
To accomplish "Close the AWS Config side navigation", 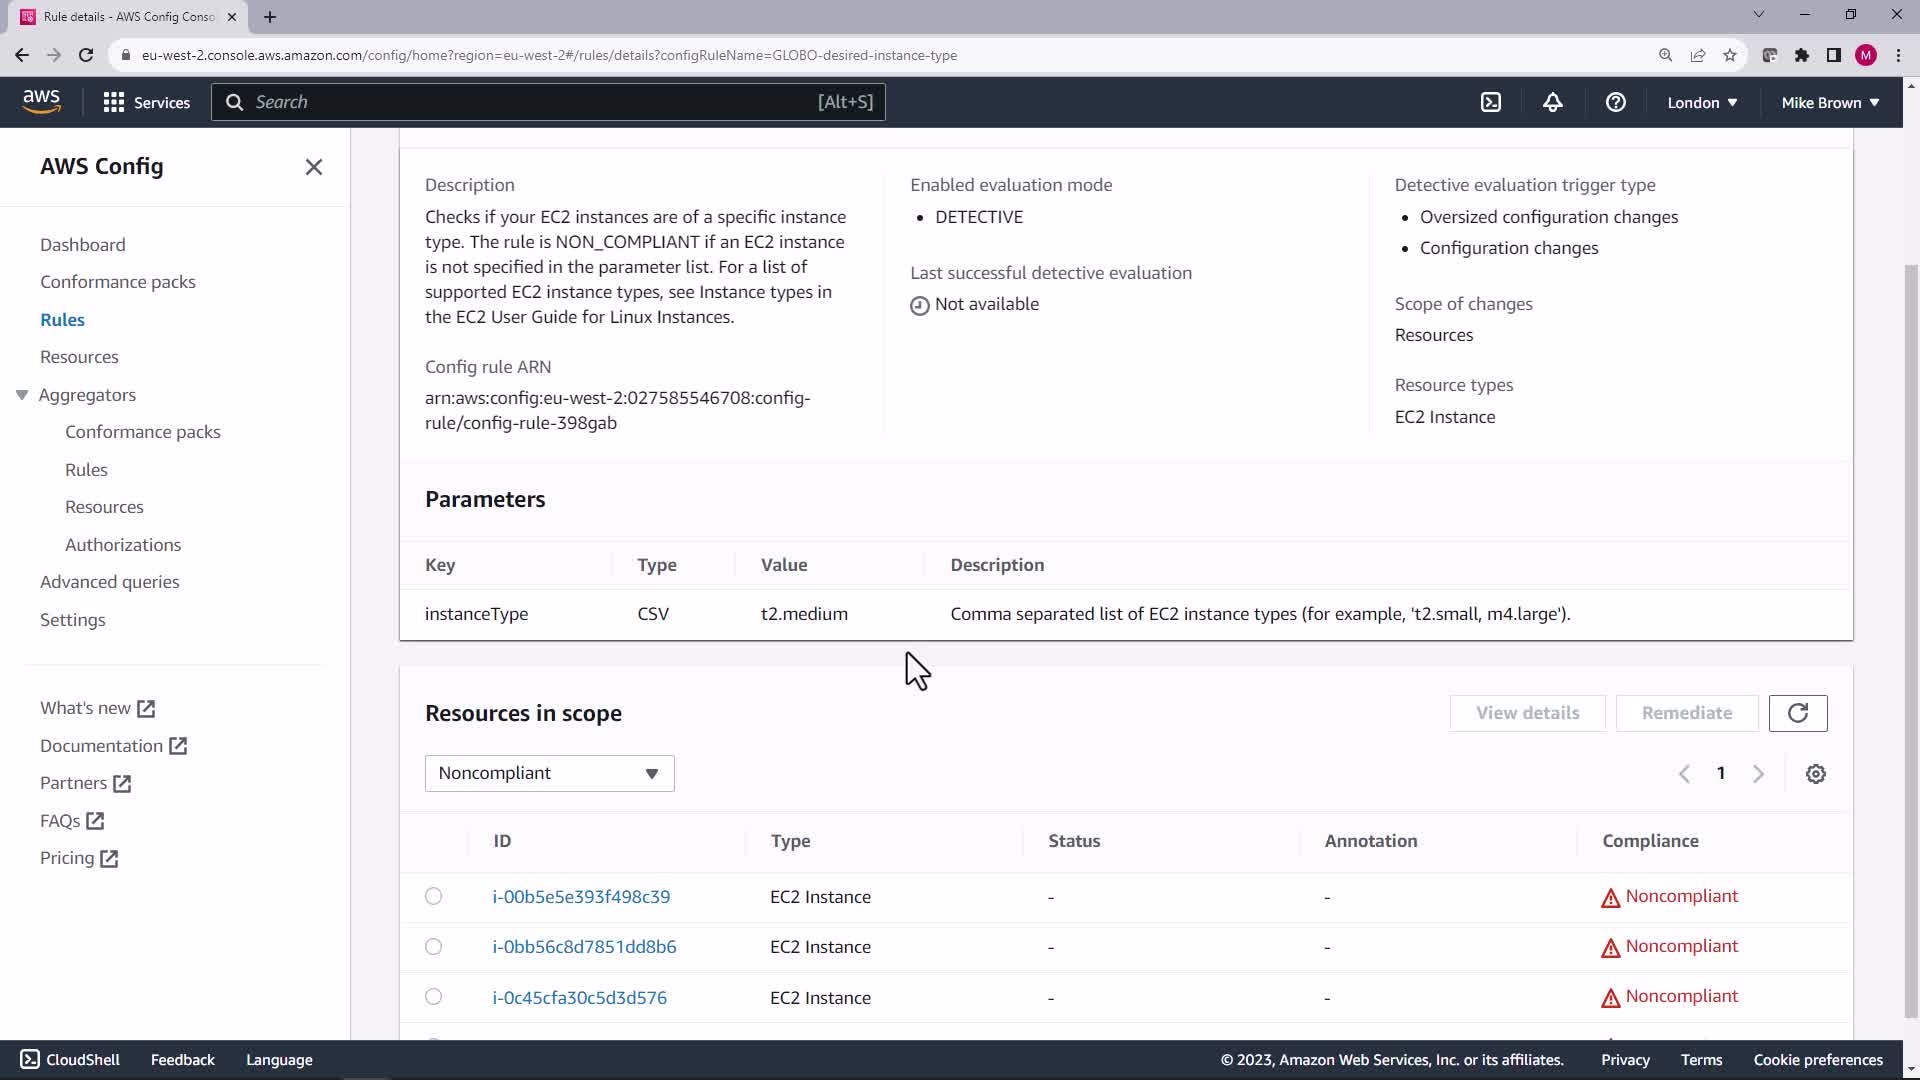I will (x=313, y=167).
